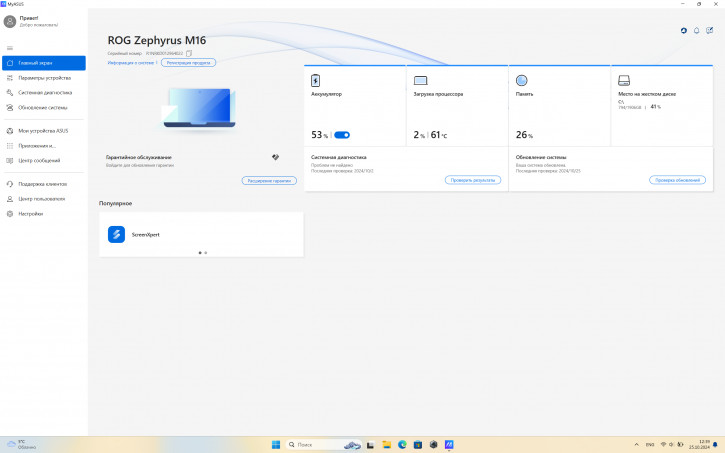Show first Популярное carousel page dot
725x453 pixels.
(x=200, y=253)
